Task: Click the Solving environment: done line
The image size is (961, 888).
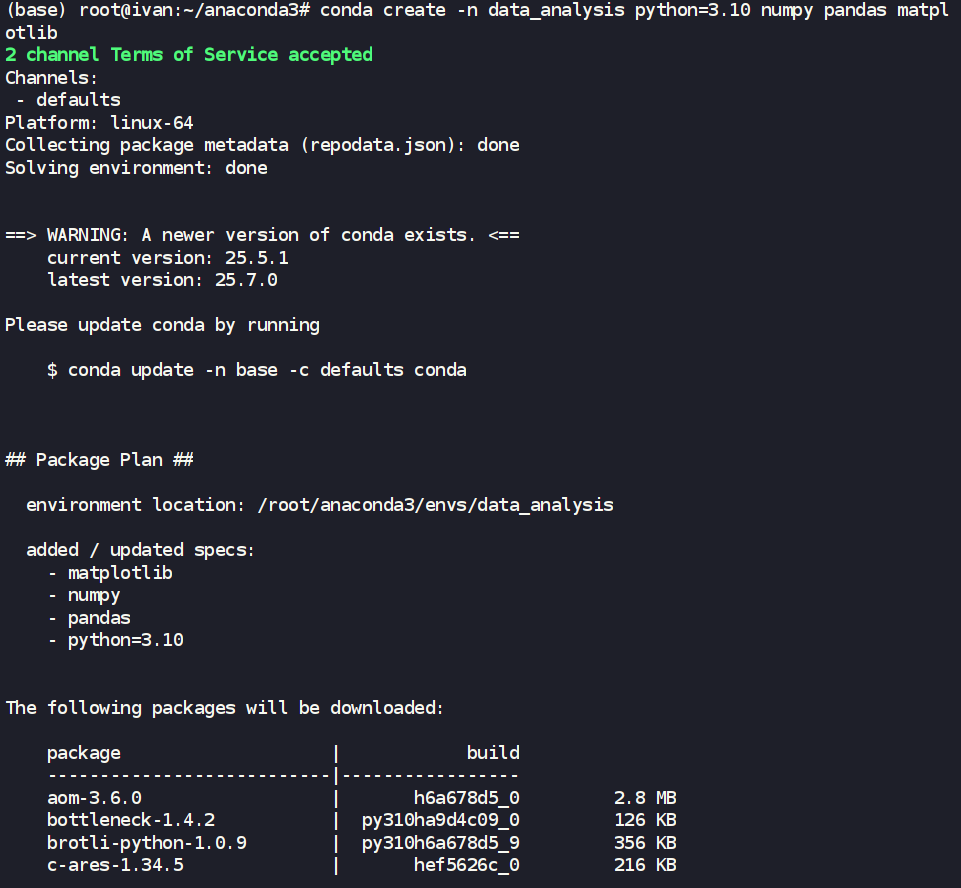Action: point(136,168)
